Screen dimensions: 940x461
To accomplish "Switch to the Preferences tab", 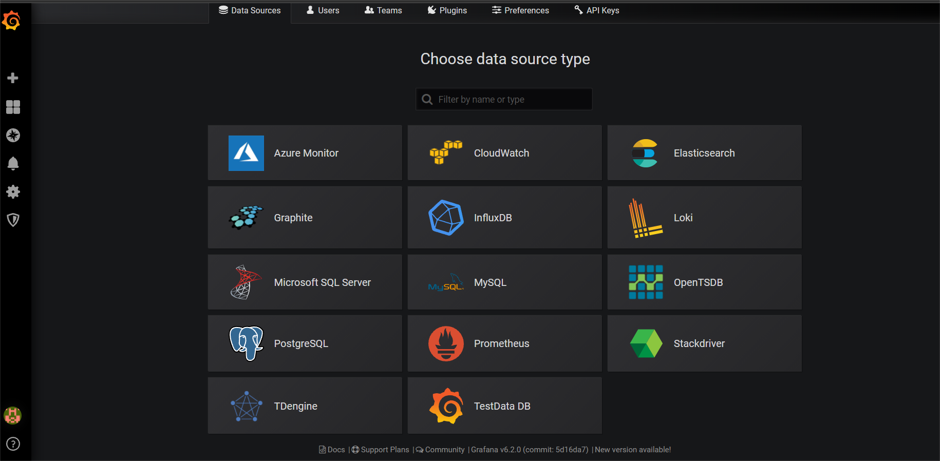I will tap(520, 11).
